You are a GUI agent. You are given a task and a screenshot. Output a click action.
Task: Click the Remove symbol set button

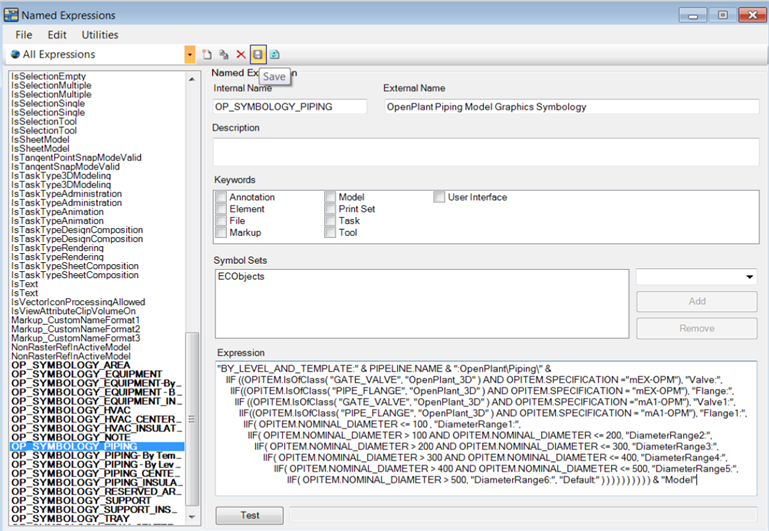tap(696, 329)
